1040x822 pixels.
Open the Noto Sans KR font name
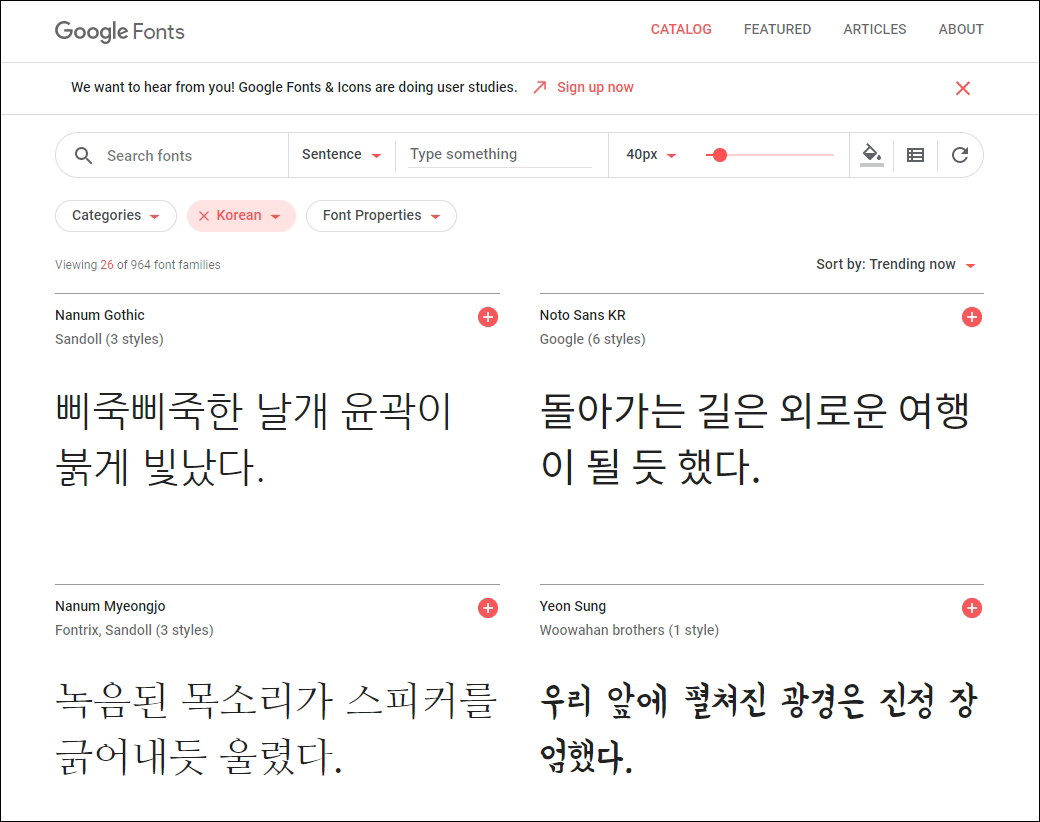[582, 315]
